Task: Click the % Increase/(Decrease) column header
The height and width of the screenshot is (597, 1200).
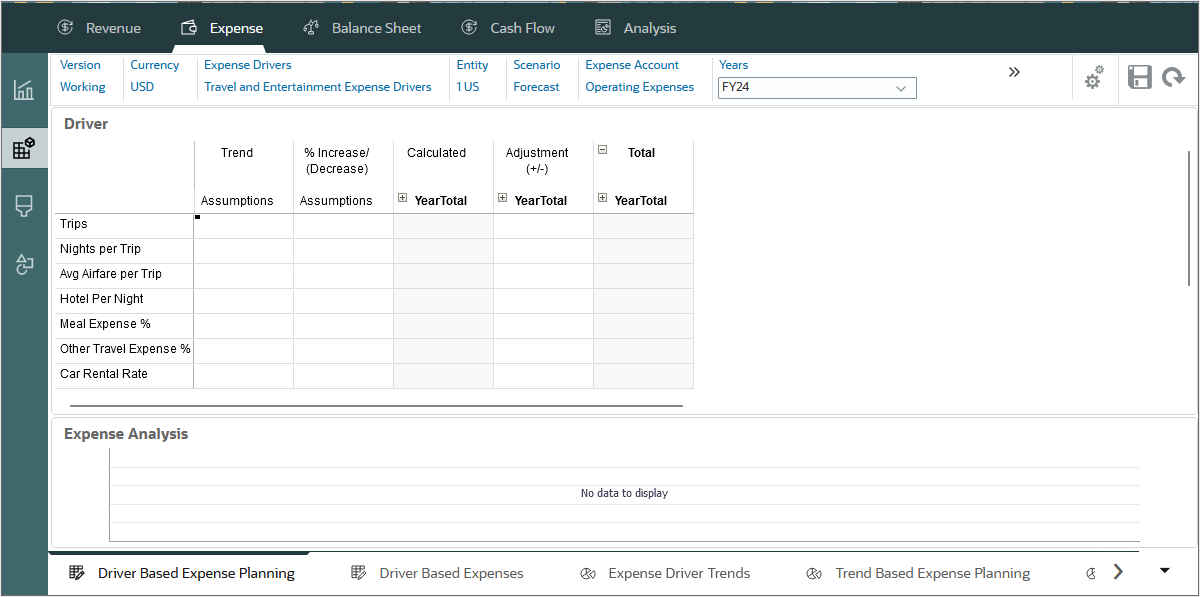Action: pyautogui.click(x=337, y=161)
